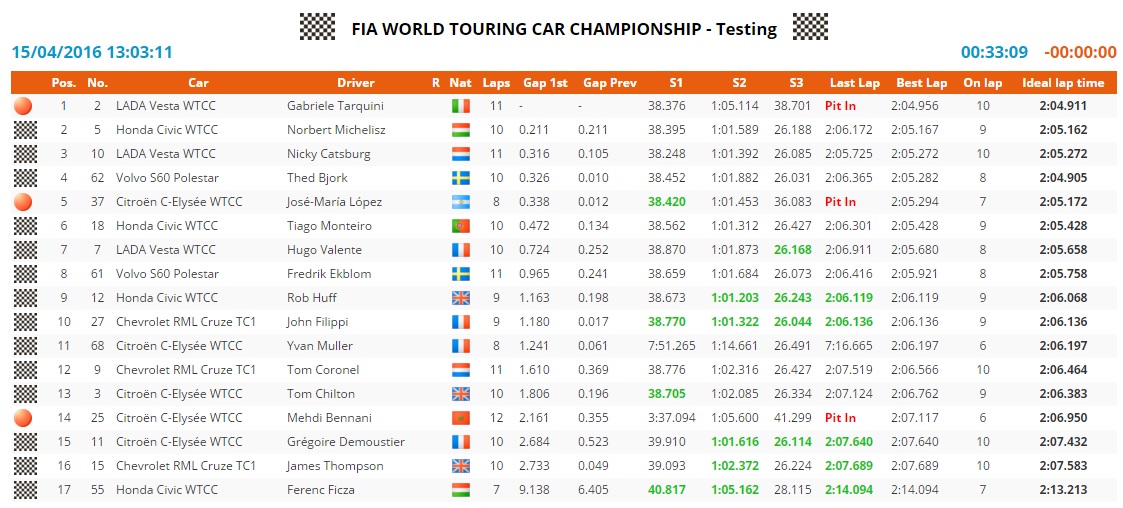The image size is (1123, 508).
Task: Click the UK flag beside Rob Huff
Action: [x=460, y=298]
